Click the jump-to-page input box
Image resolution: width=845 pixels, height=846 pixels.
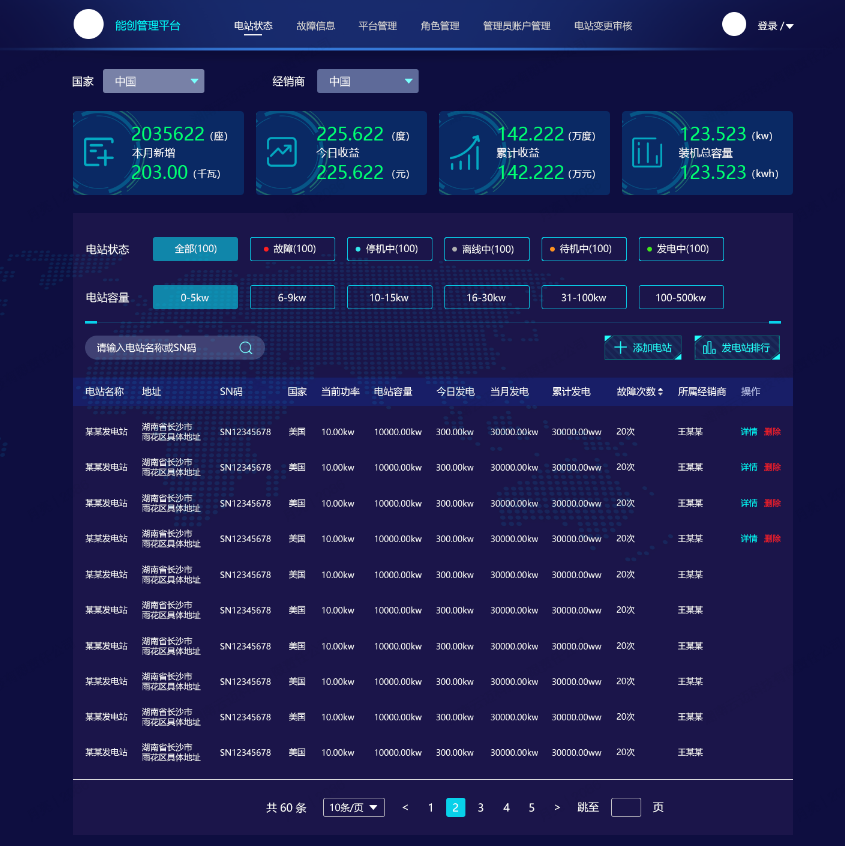point(626,807)
